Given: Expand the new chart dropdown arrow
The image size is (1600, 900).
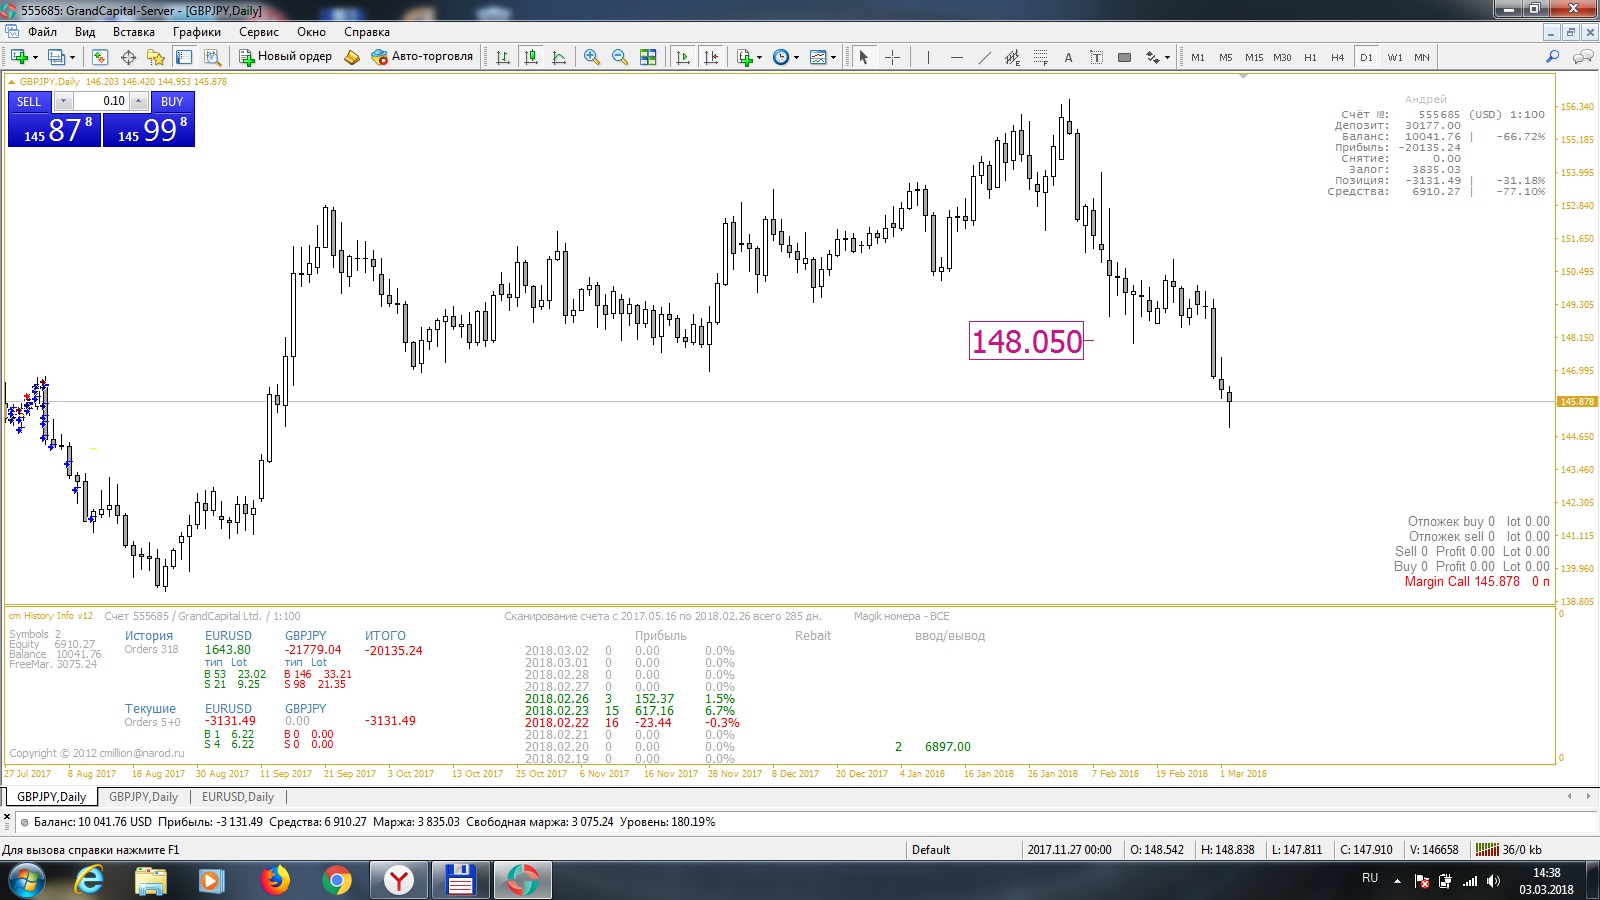Looking at the screenshot, I should (35, 57).
